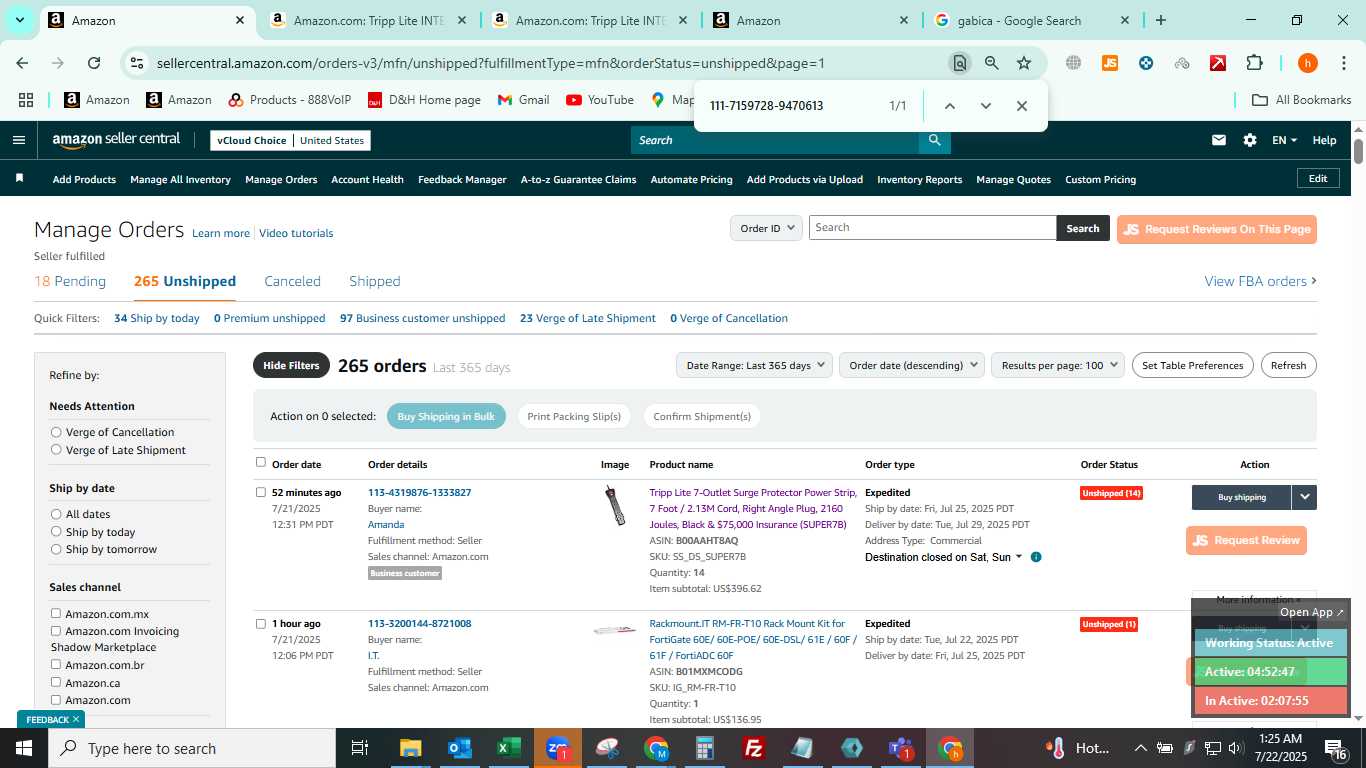Click the Buy Shipping in Bulk button

[x=446, y=416]
